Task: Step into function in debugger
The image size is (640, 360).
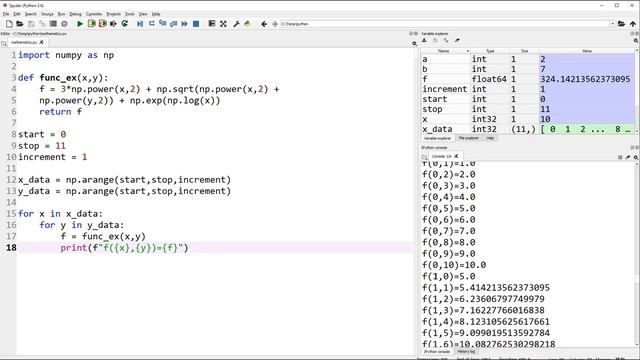Action: pos(162,24)
